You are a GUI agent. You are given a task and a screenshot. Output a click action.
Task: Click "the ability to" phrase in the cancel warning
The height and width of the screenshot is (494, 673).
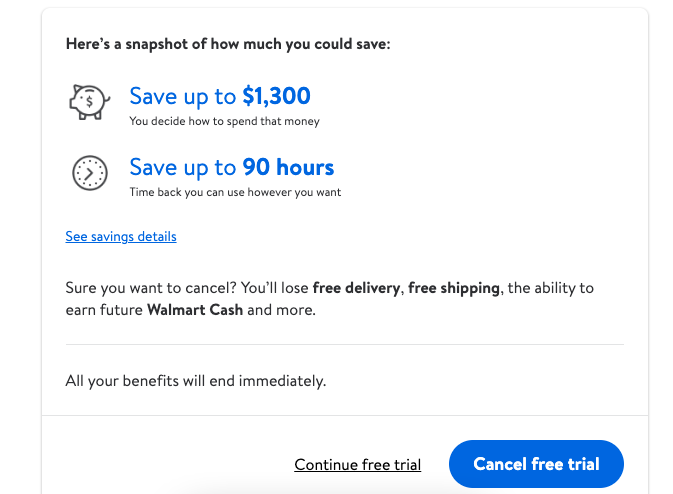551,288
